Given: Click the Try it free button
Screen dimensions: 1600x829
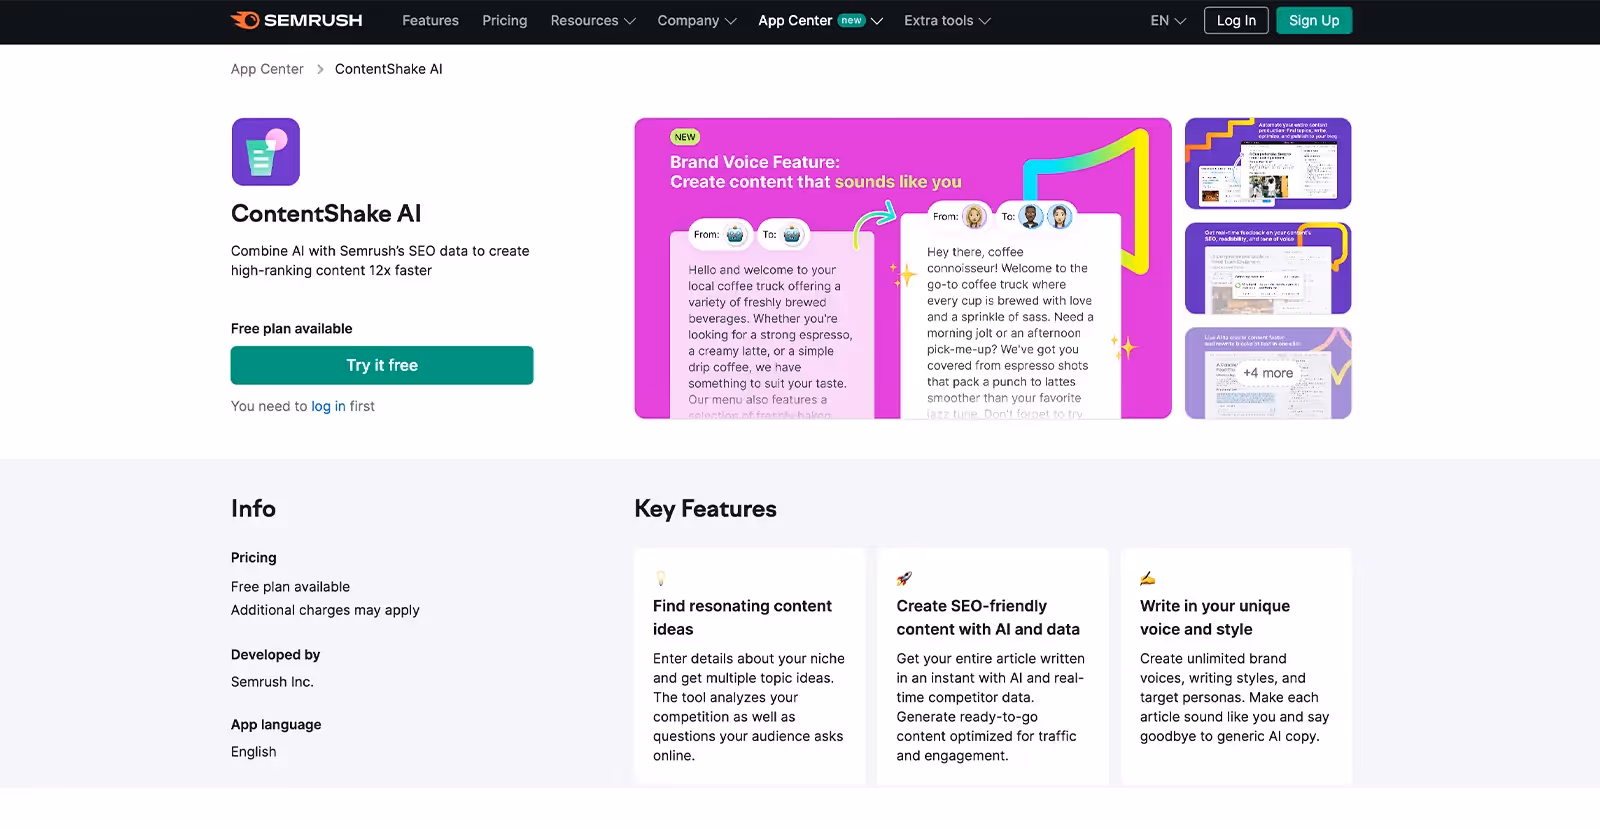Looking at the screenshot, I should [x=382, y=365].
